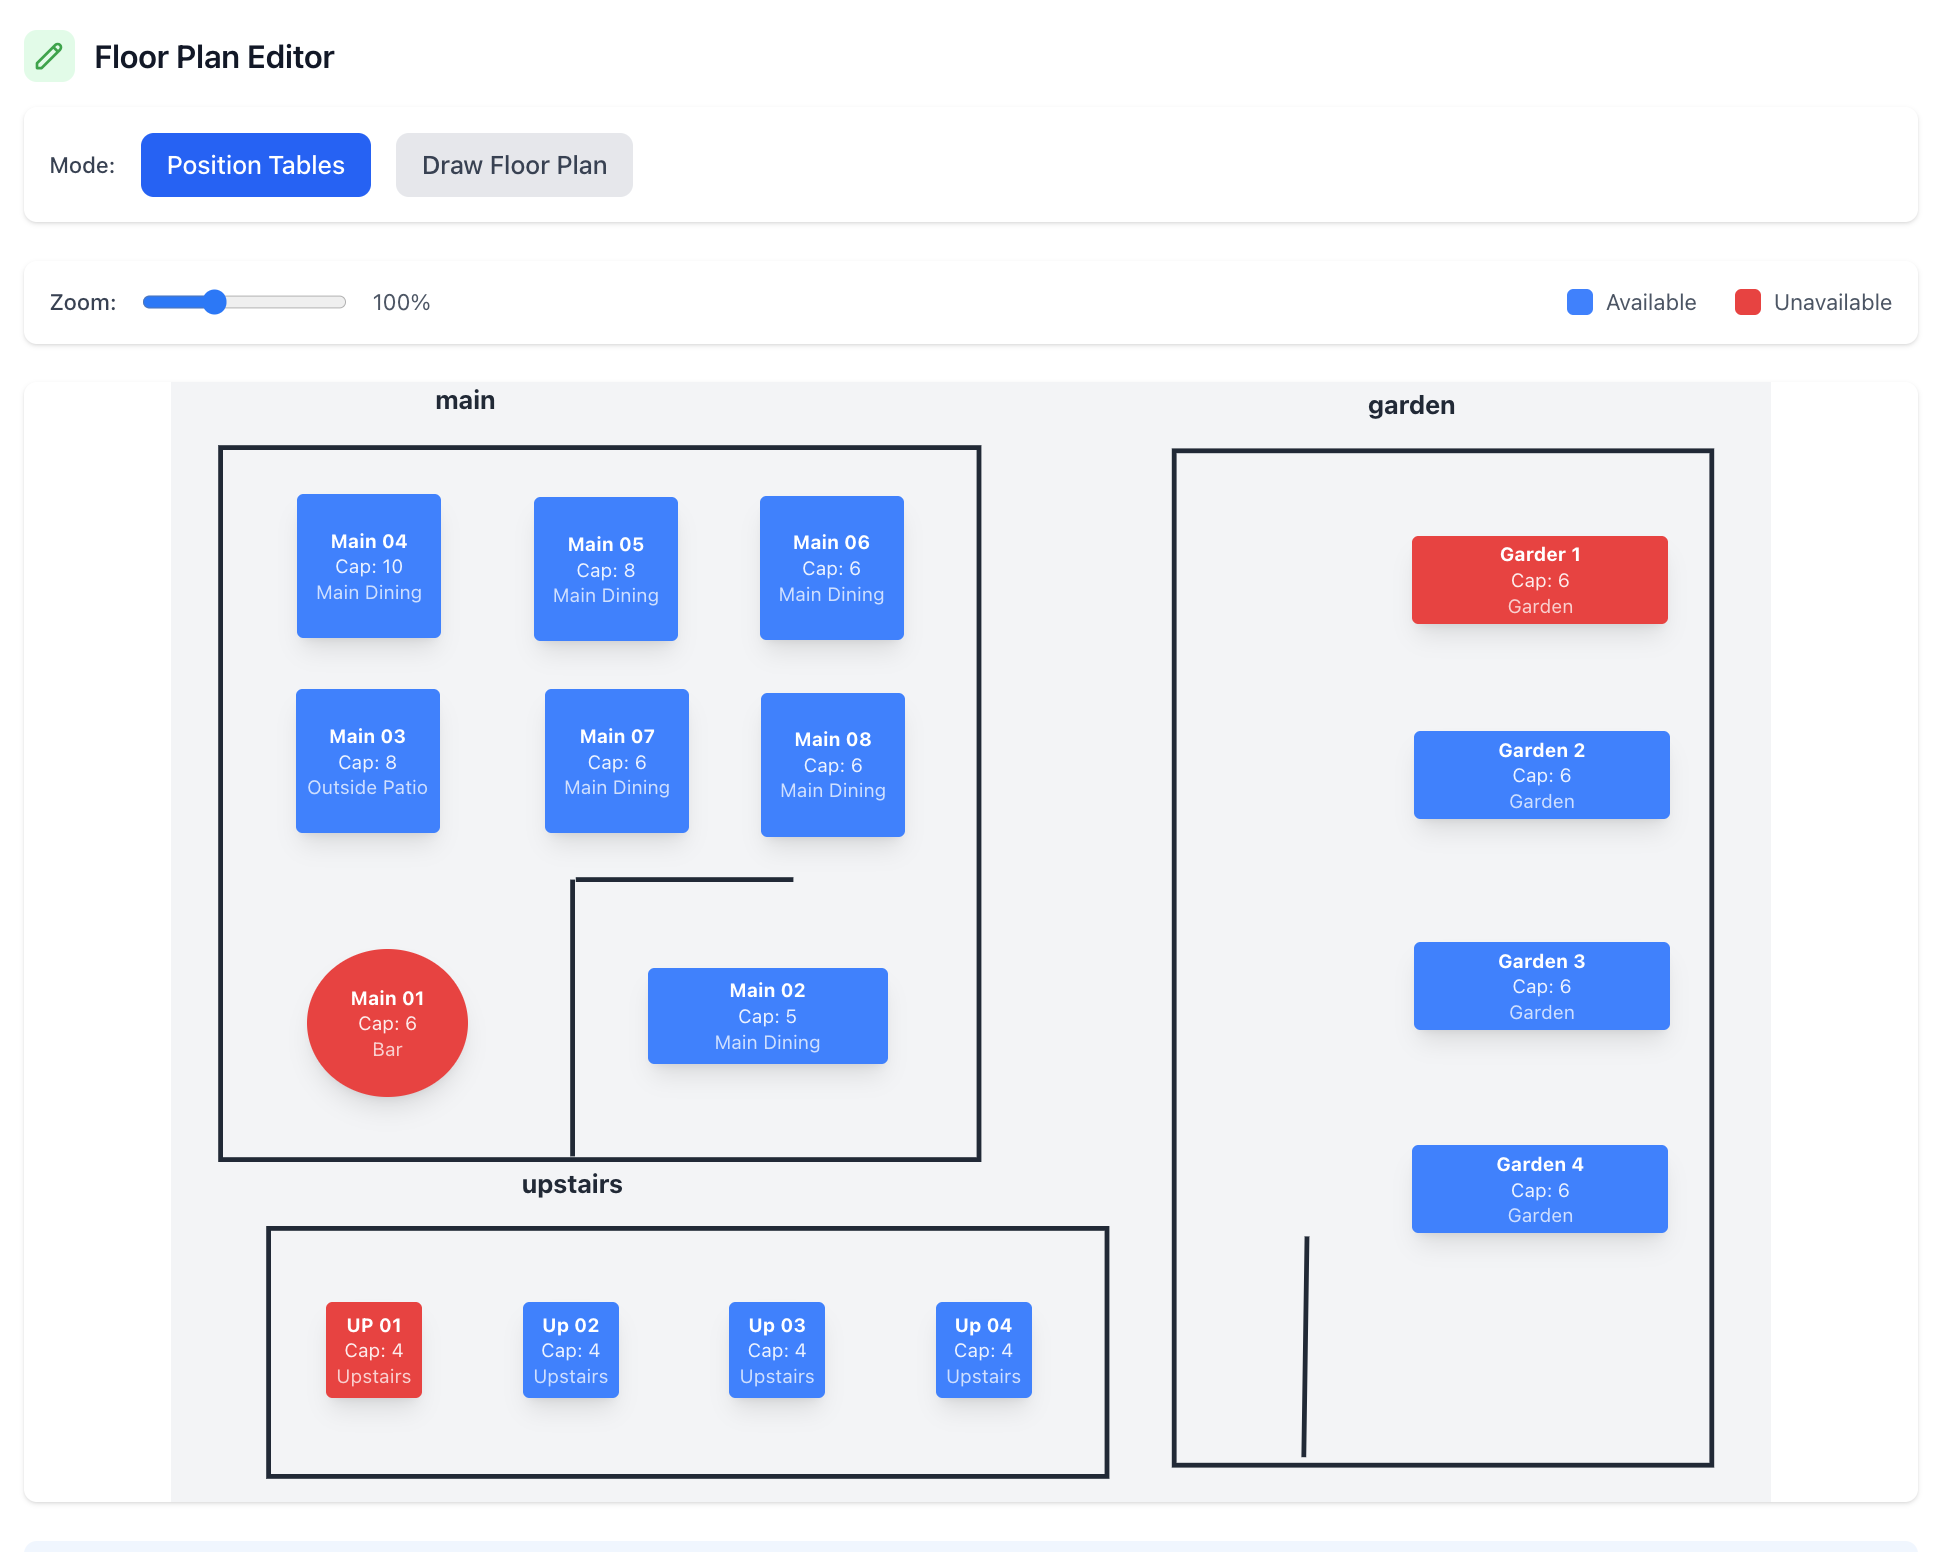The height and width of the screenshot is (1552, 1952).
Task: Adjust the Zoom slider
Action: [x=215, y=302]
